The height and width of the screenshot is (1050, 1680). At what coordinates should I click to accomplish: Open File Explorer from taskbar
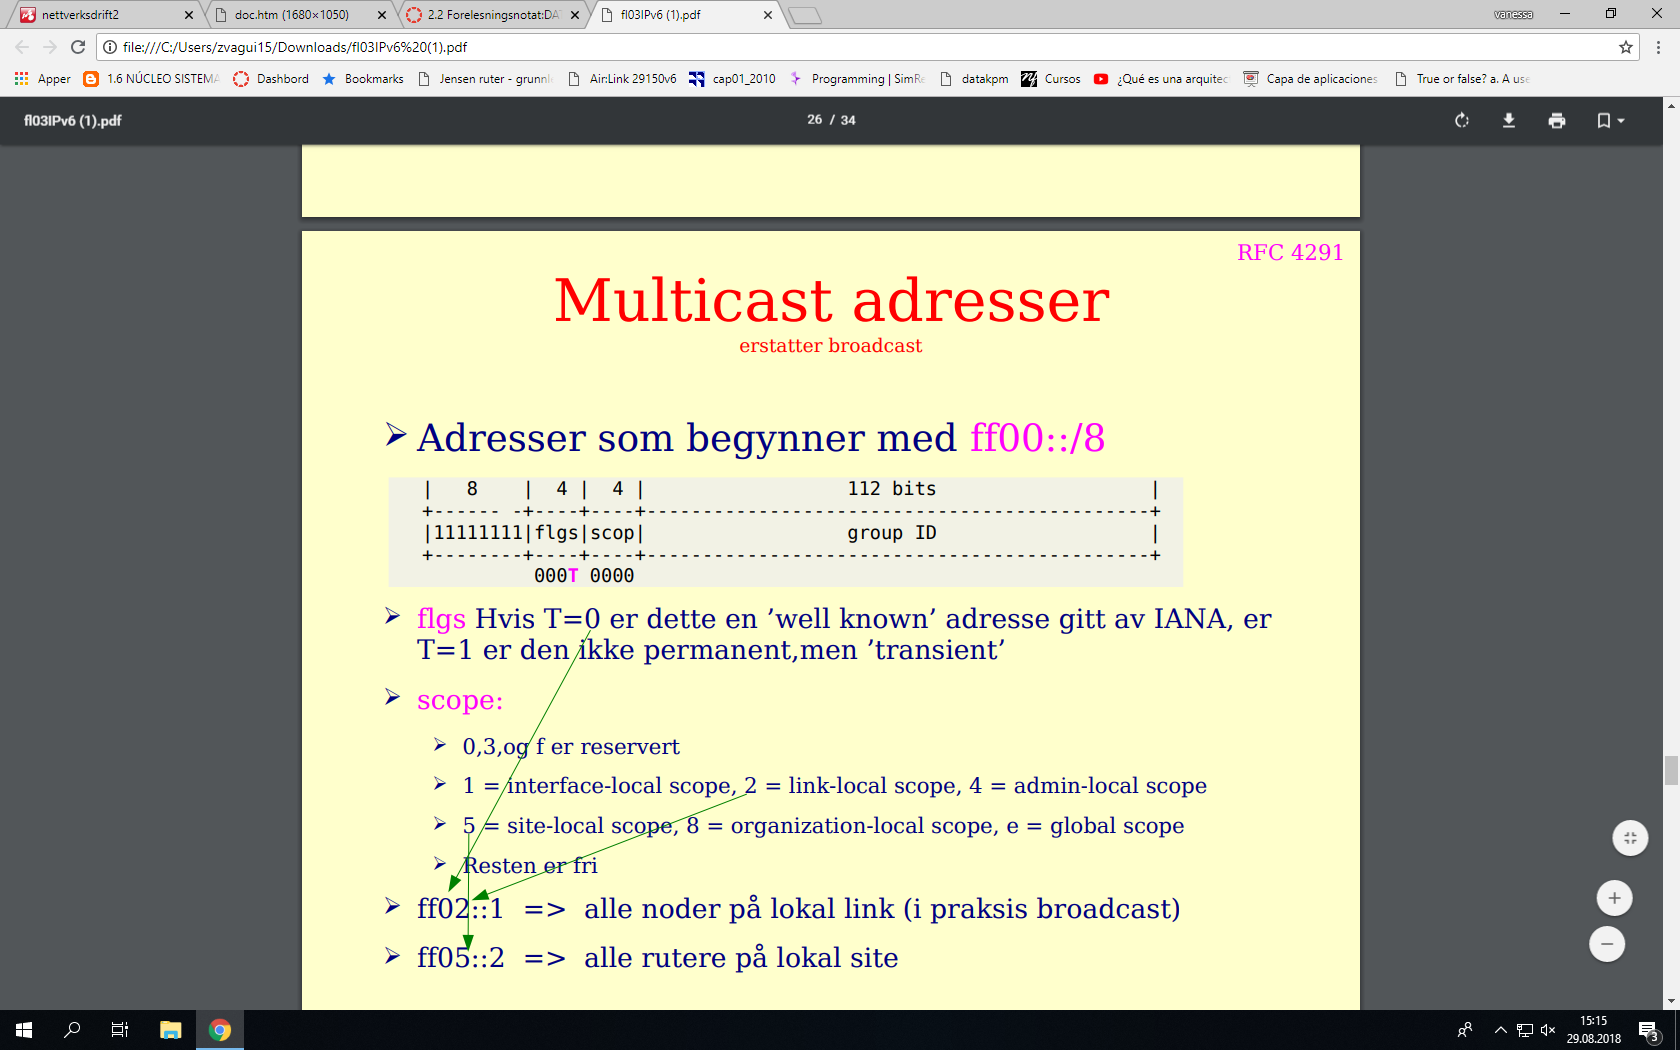pyautogui.click(x=171, y=1030)
